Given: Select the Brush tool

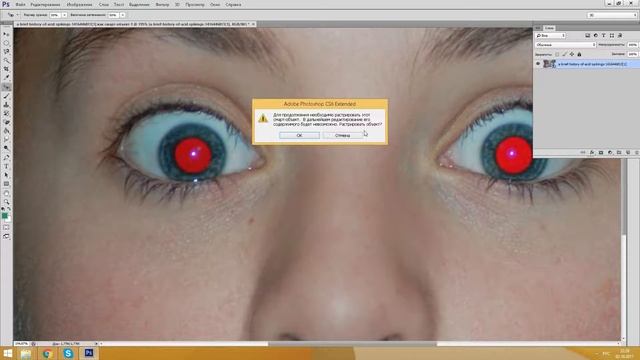Looking at the screenshot, I should point(6,96).
